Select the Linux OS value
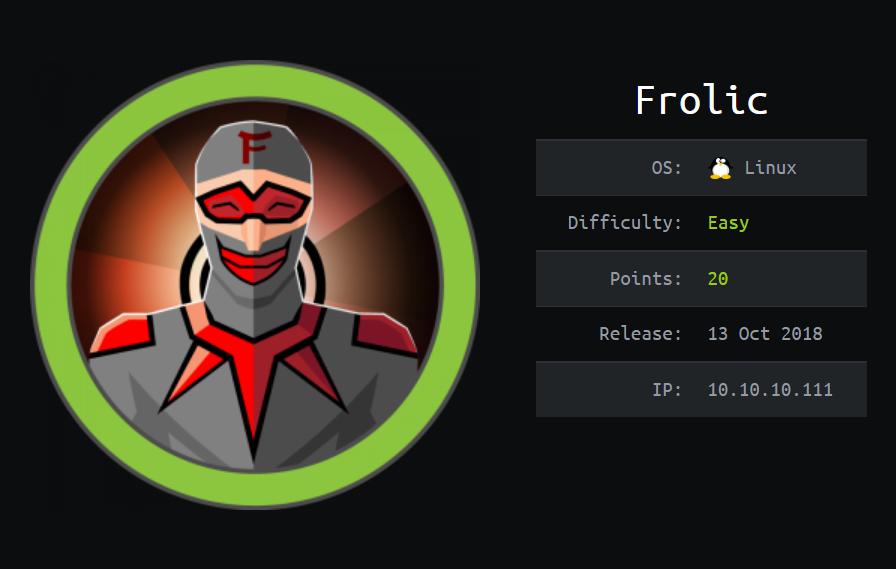 770,168
